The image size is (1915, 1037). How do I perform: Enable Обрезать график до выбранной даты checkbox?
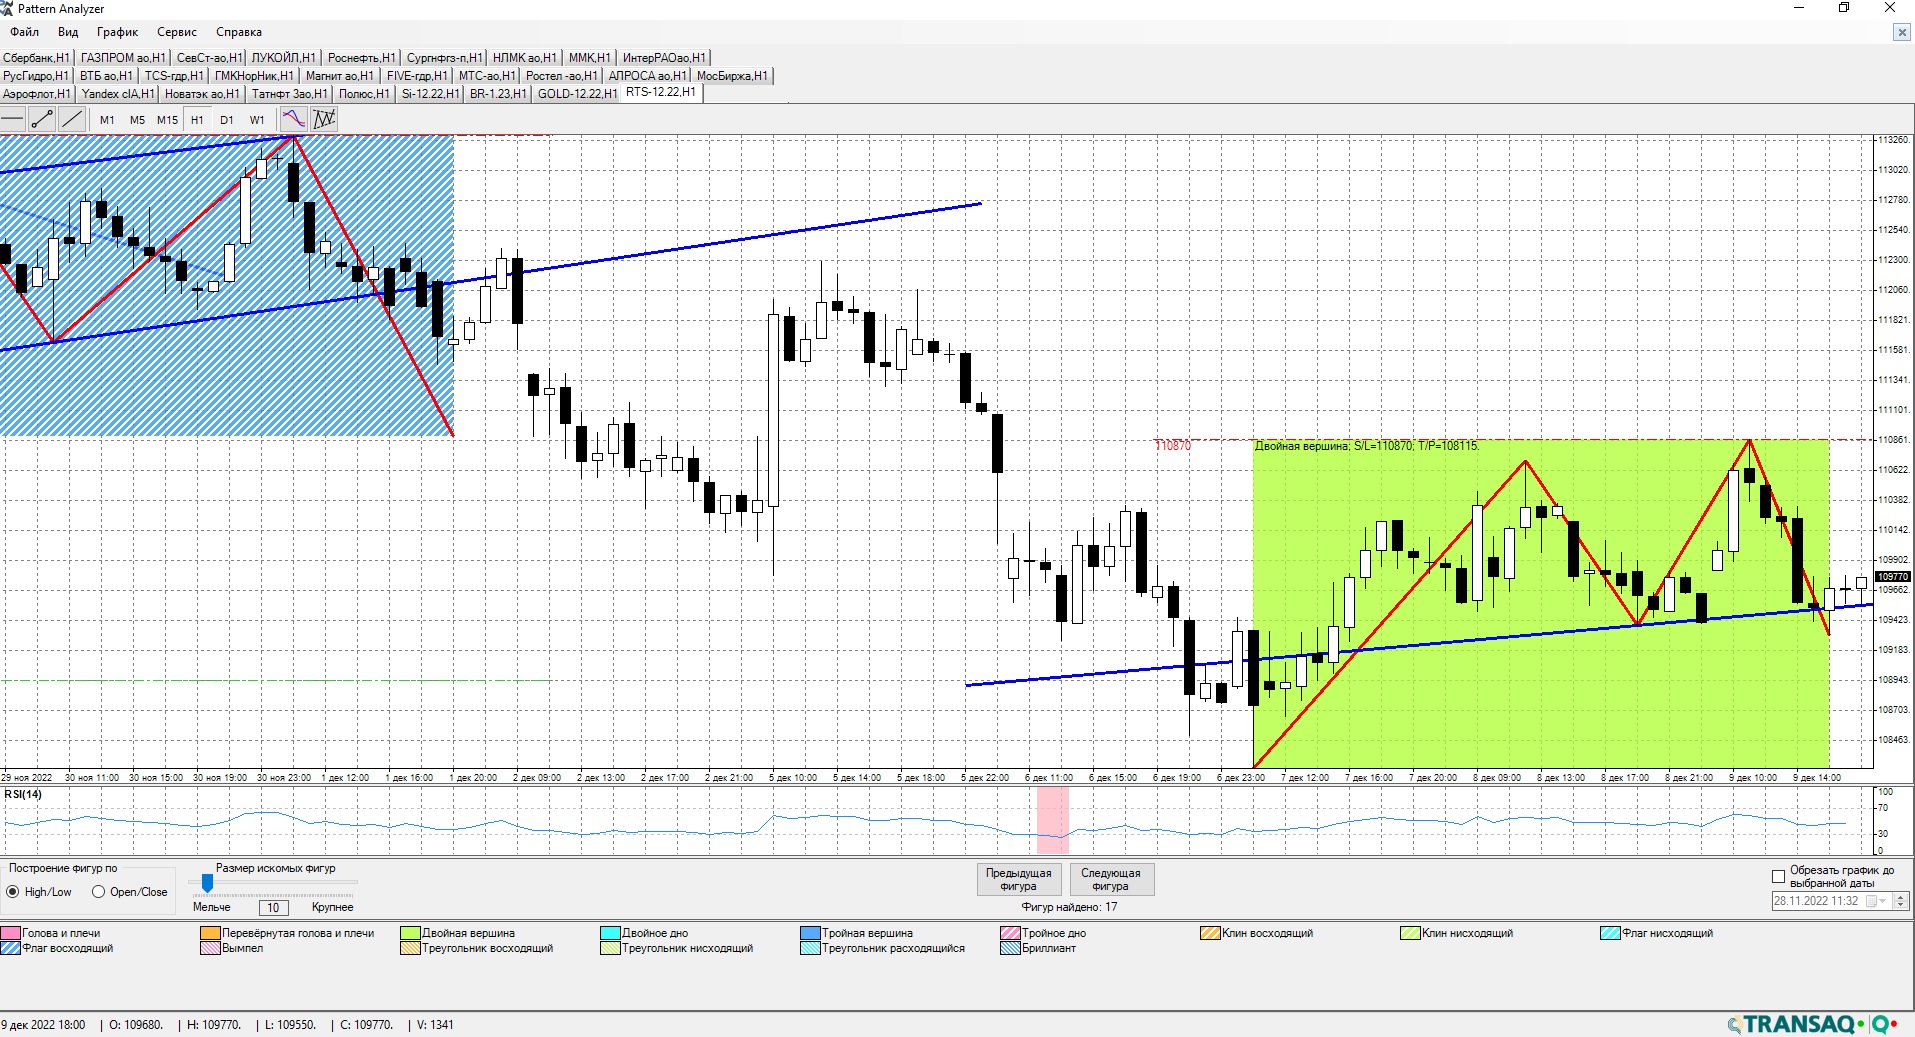(x=1778, y=877)
